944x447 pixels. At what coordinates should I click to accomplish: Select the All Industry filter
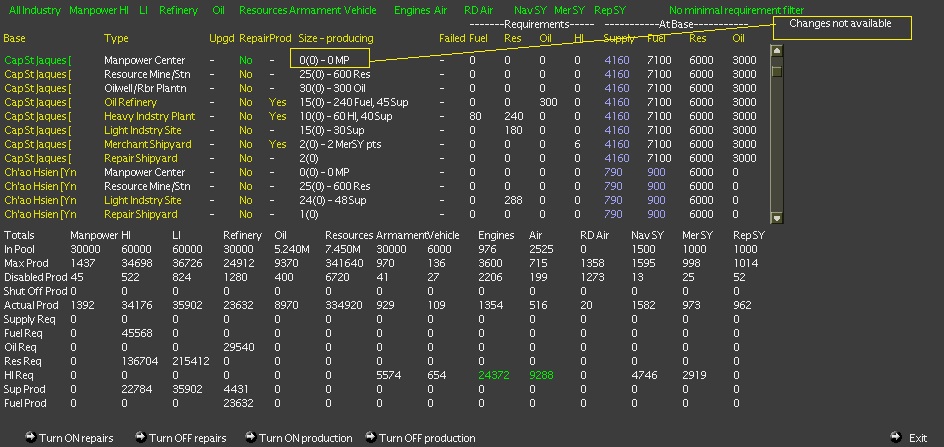35,10
